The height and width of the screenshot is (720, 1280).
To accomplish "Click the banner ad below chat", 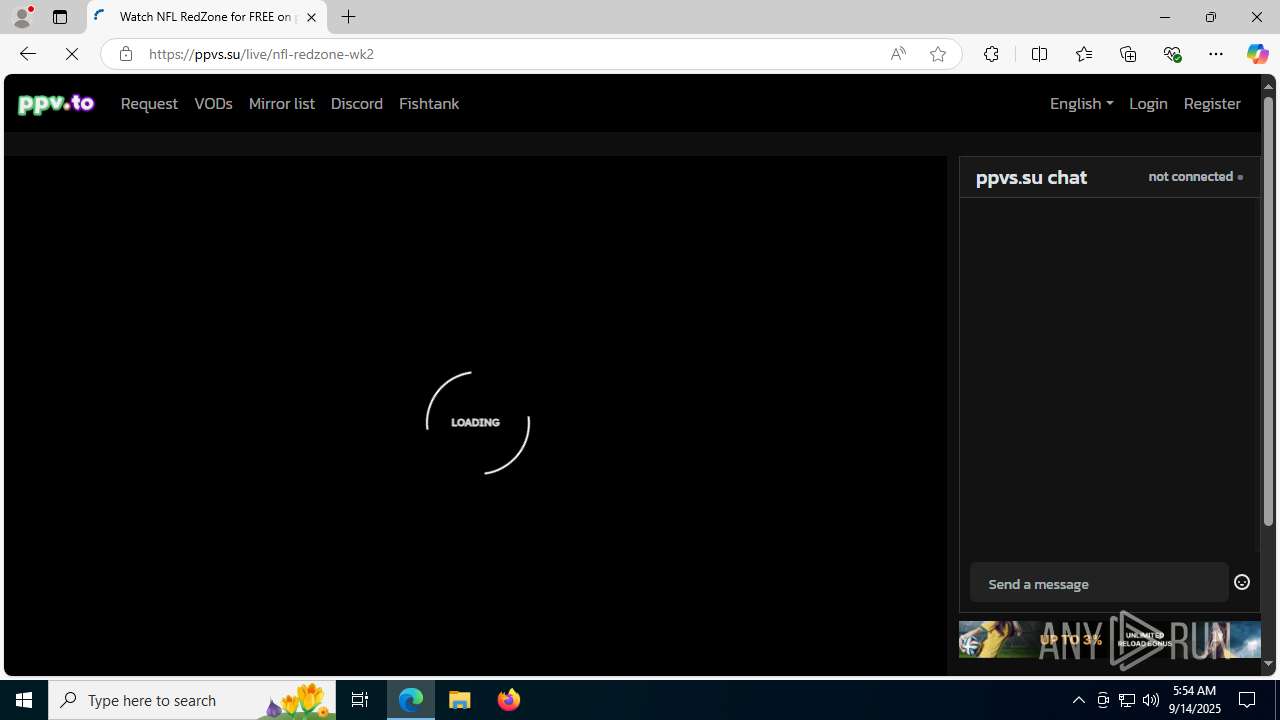I will (1109, 640).
